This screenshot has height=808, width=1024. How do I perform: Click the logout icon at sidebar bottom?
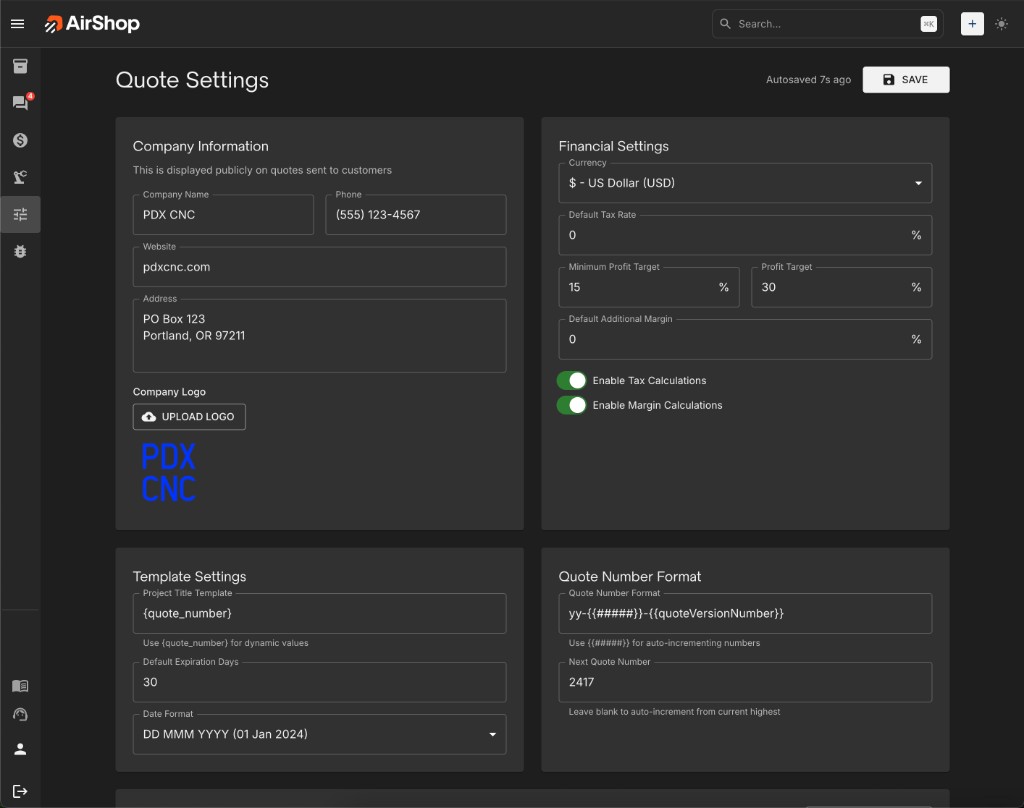19,790
